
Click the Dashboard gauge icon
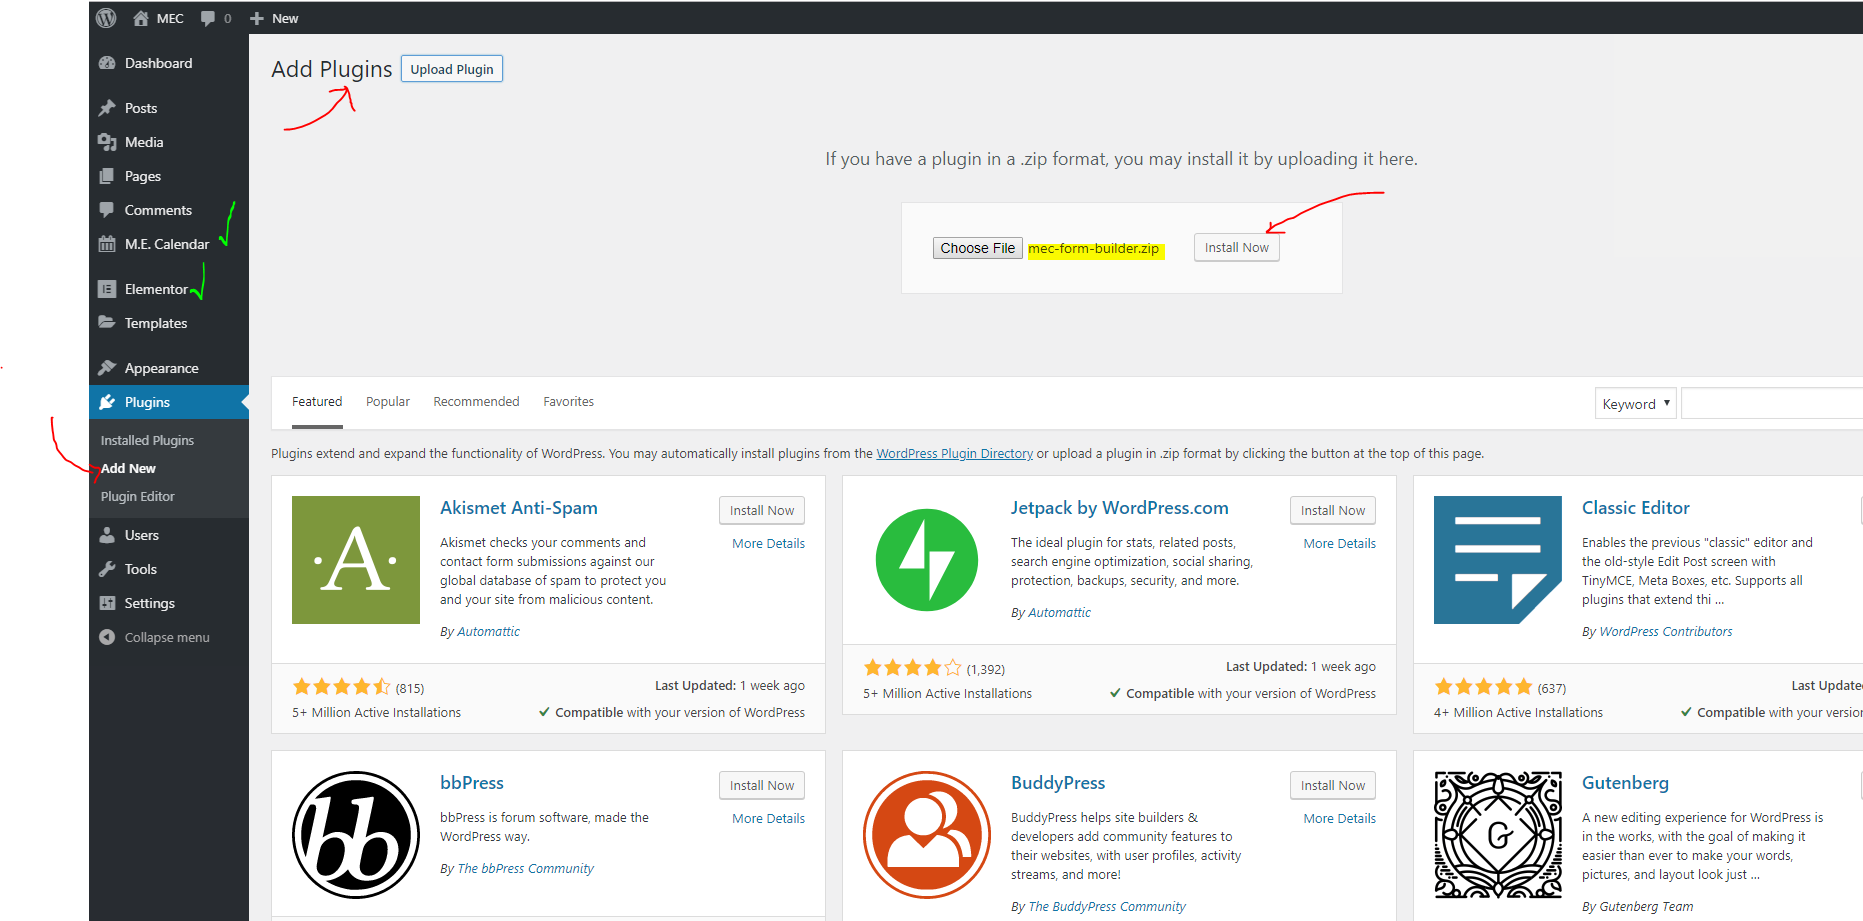click(x=107, y=63)
